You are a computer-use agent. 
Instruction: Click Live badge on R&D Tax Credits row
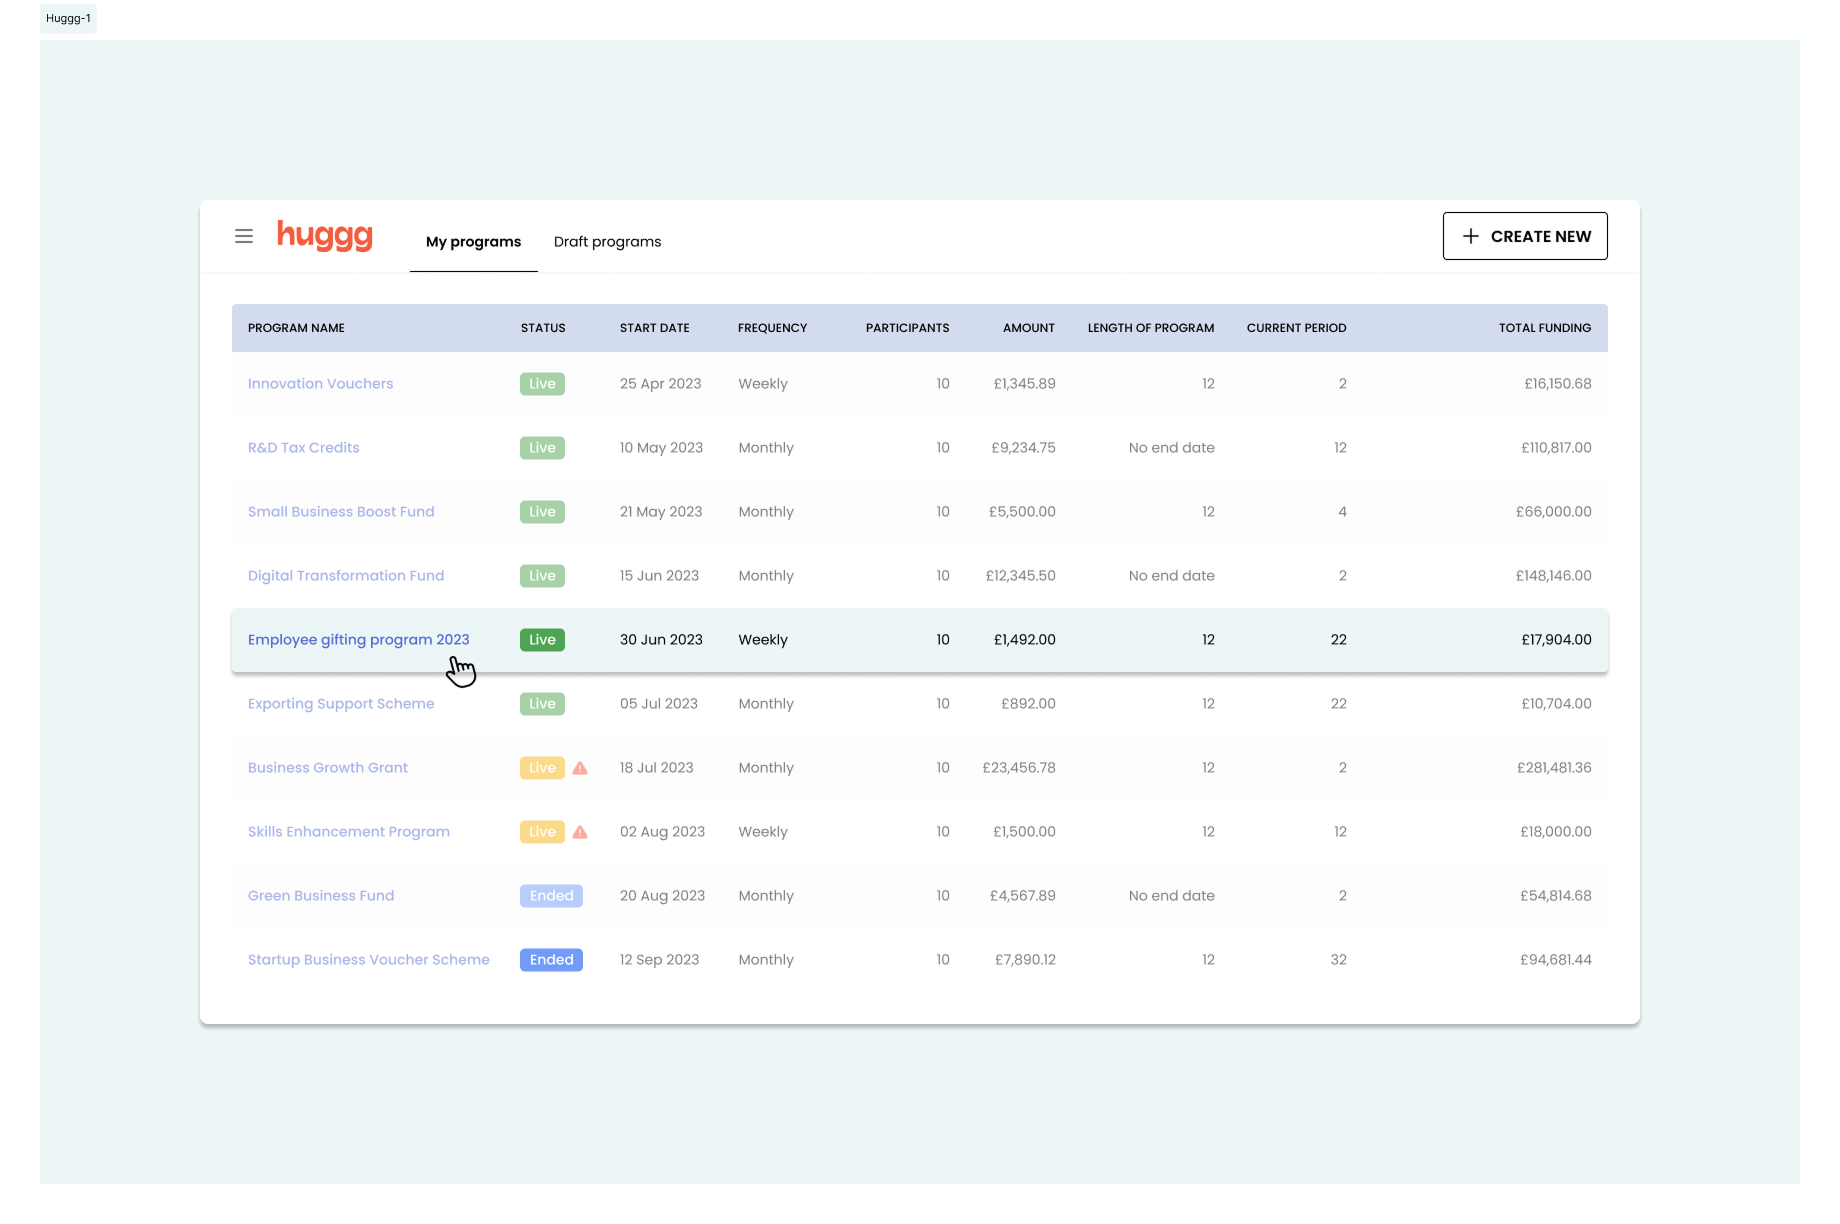tap(542, 448)
